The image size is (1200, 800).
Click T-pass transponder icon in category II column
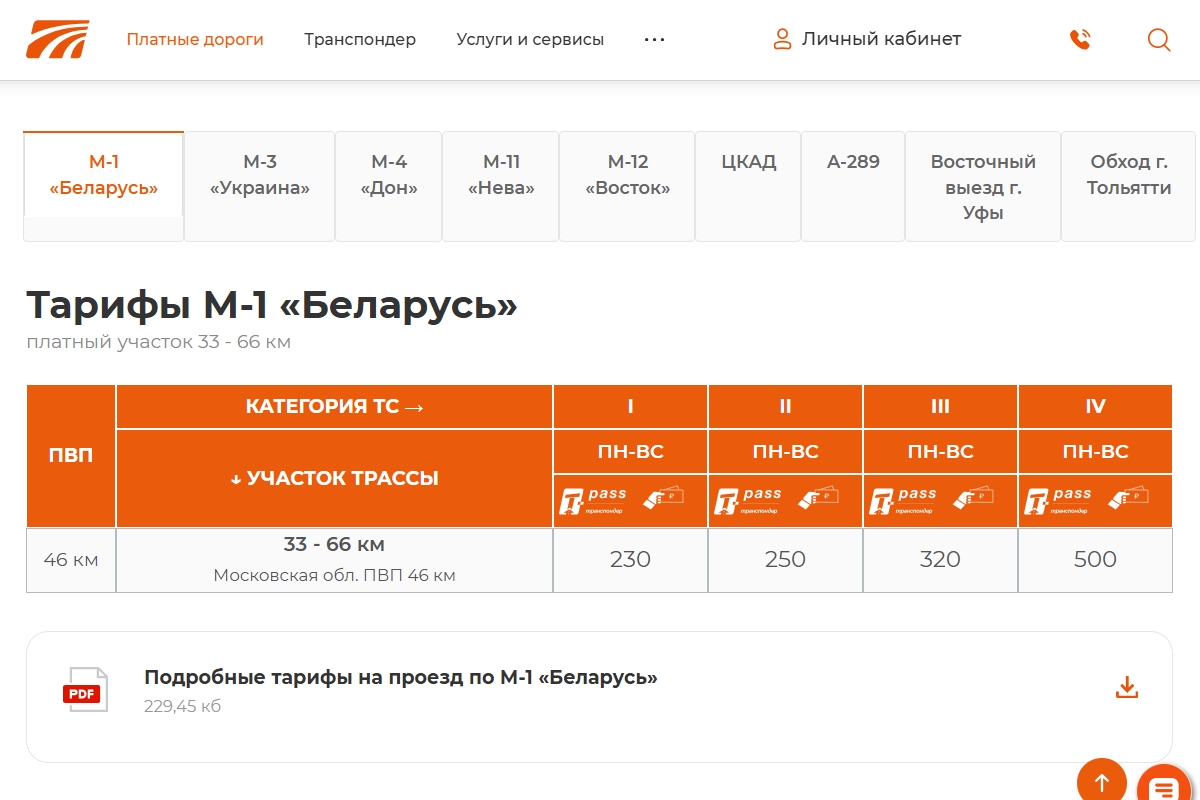pyautogui.click(x=749, y=500)
